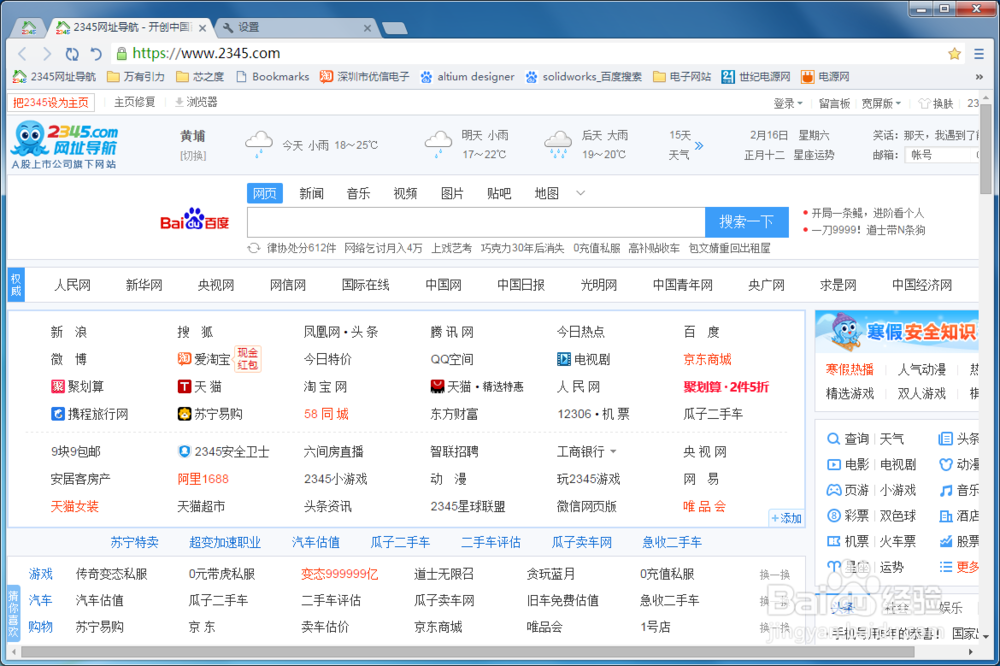Show more bookmarks overflow chevron
Image resolution: width=1000 pixels, height=666 pixels.
(979, 77)
